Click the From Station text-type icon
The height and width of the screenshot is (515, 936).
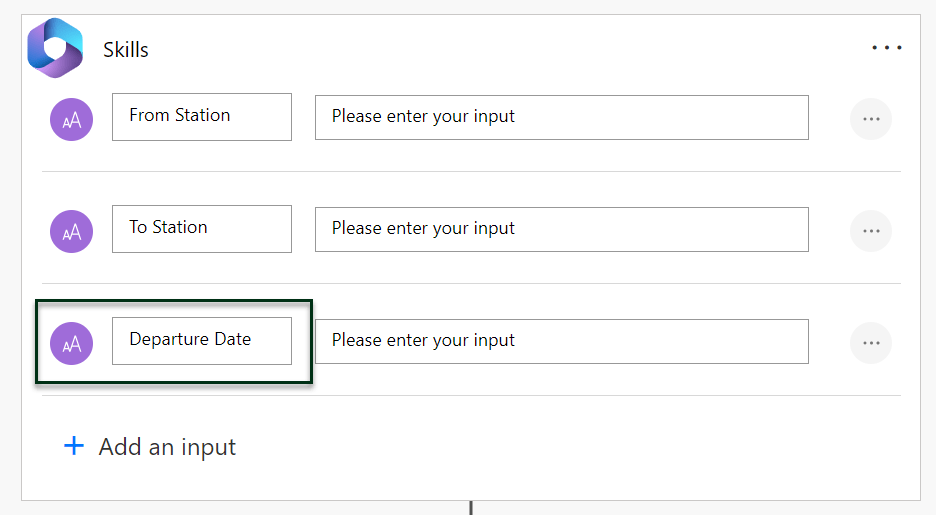pyautogui.click(x=71, y=120)
